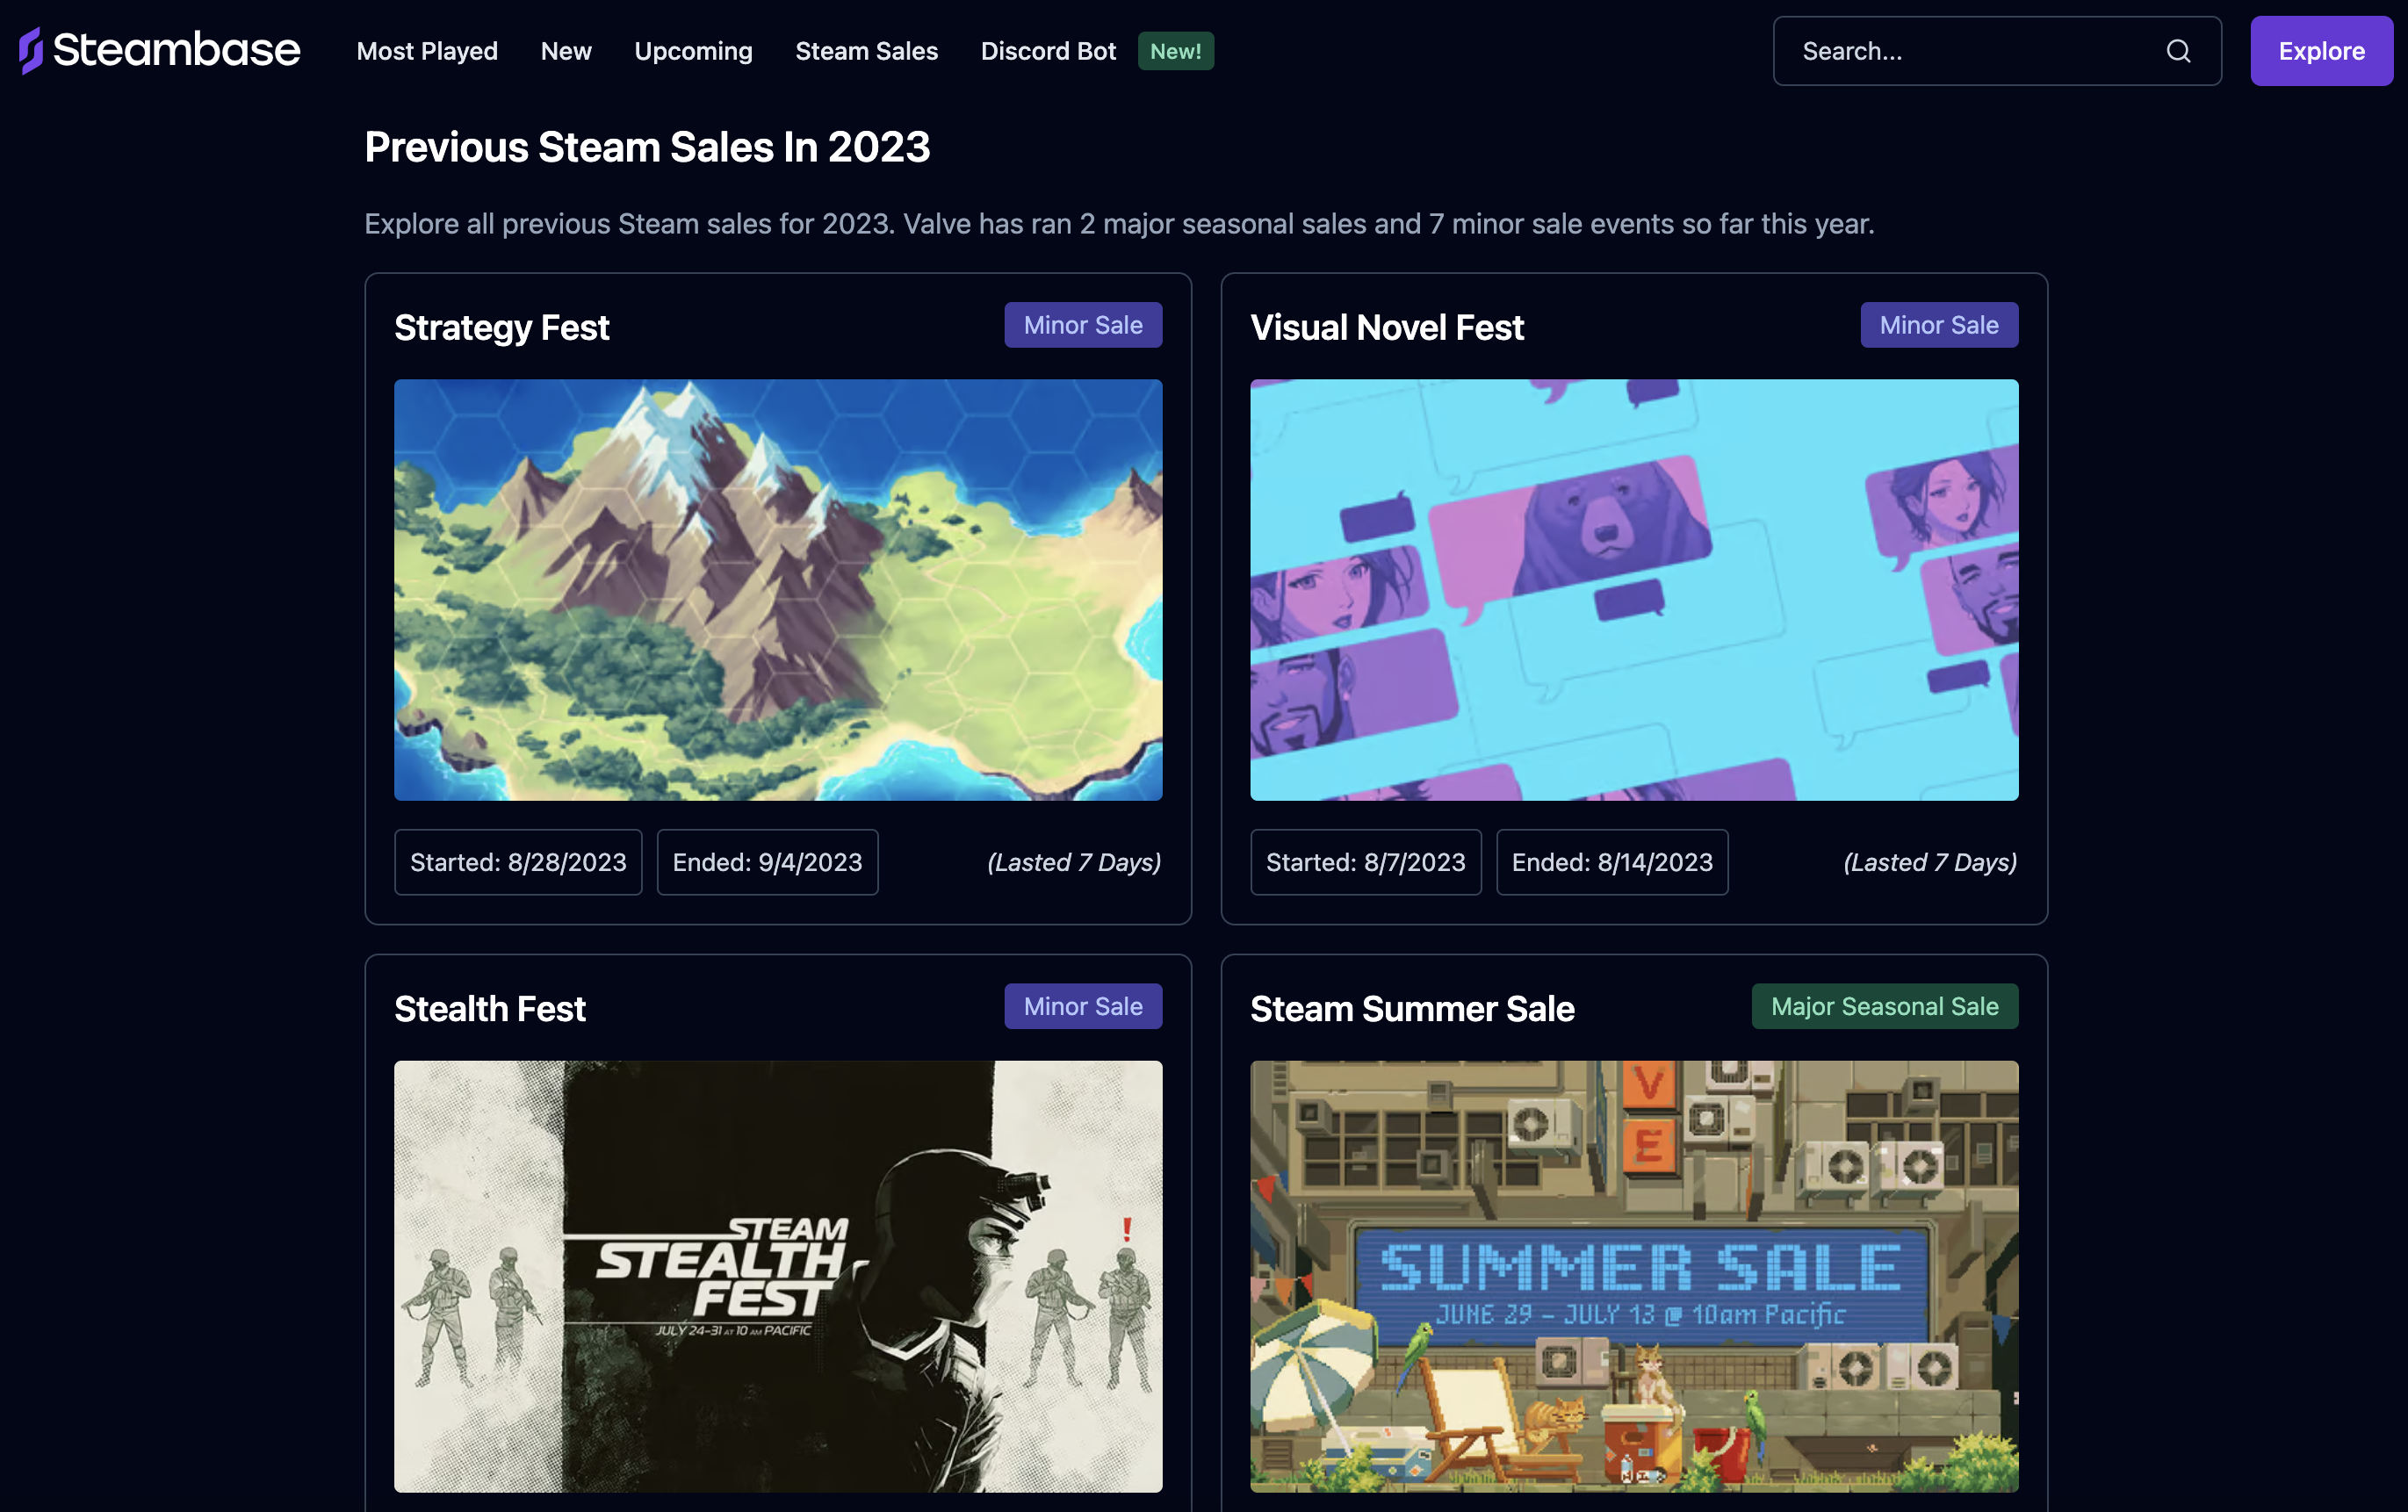
Task: Open the Steam Sales nav link
Action: pyautogui.click(x=866, y=51)
